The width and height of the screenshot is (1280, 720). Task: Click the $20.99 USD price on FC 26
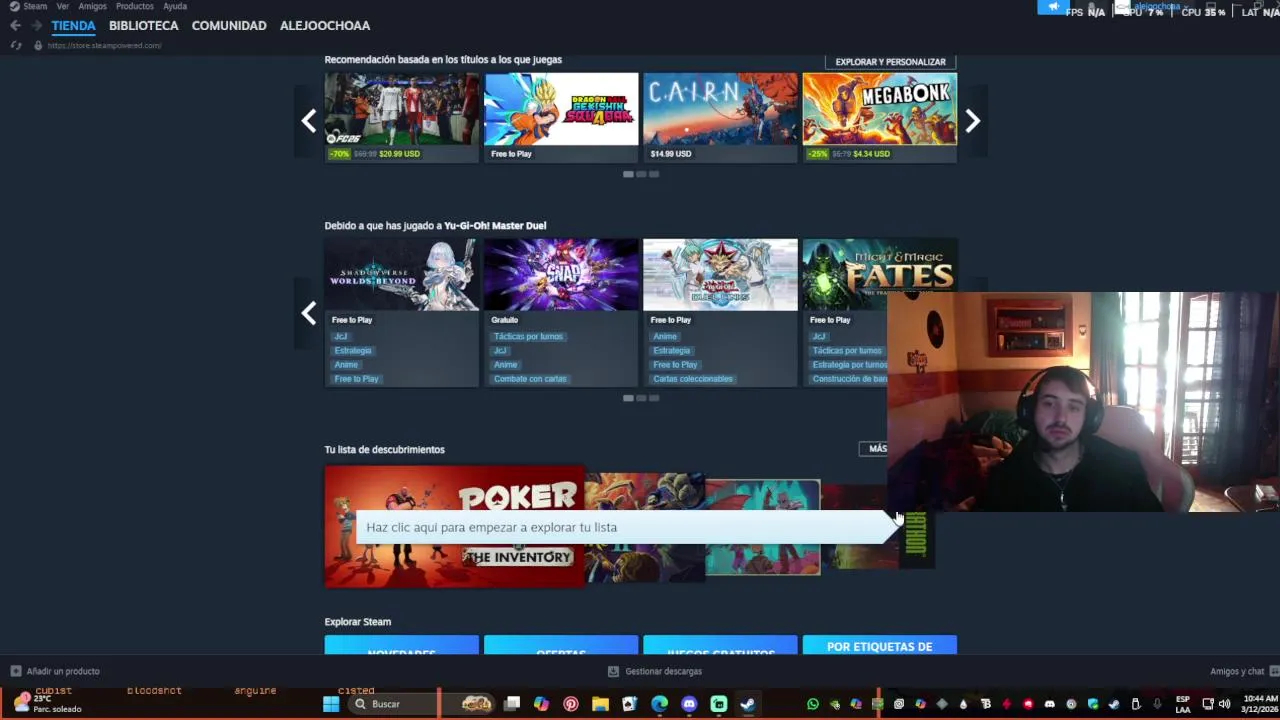tap(400, 154)
